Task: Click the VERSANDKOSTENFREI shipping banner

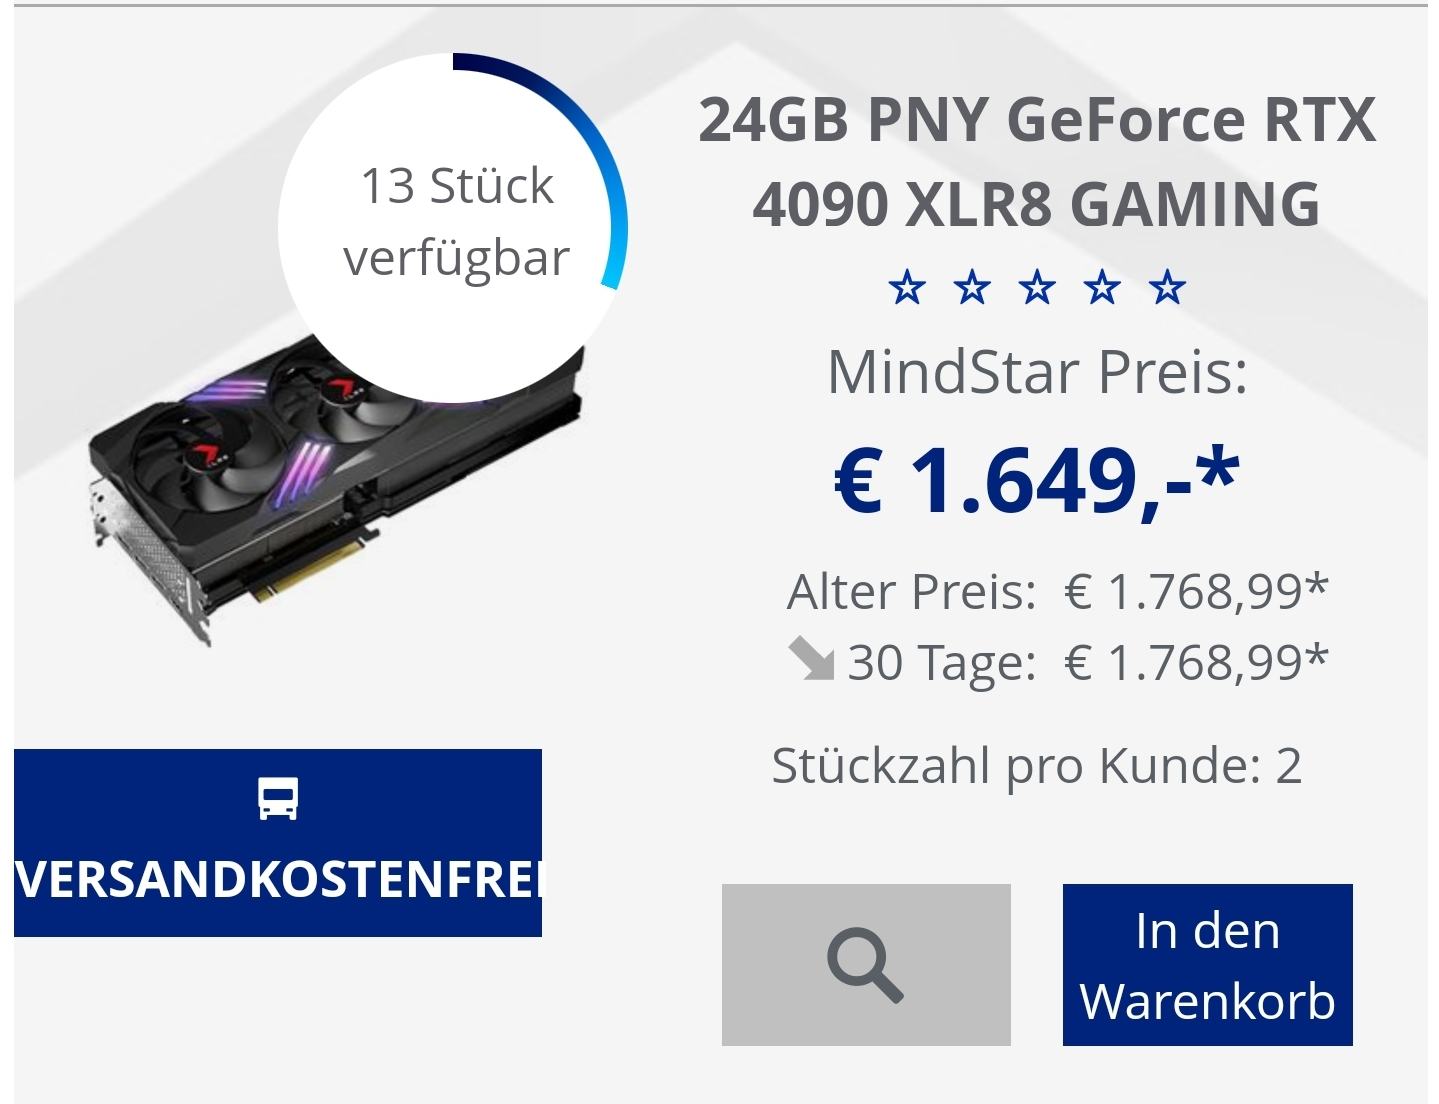Action: tap(278, 842)
